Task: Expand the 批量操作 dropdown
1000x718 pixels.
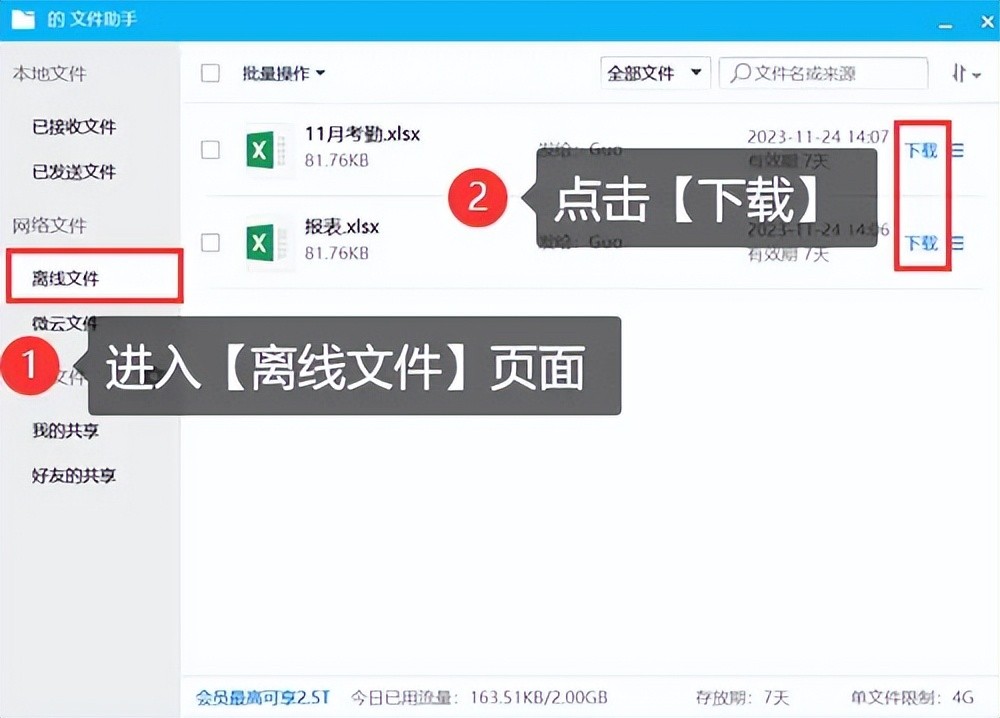Action: click(284, 73)
